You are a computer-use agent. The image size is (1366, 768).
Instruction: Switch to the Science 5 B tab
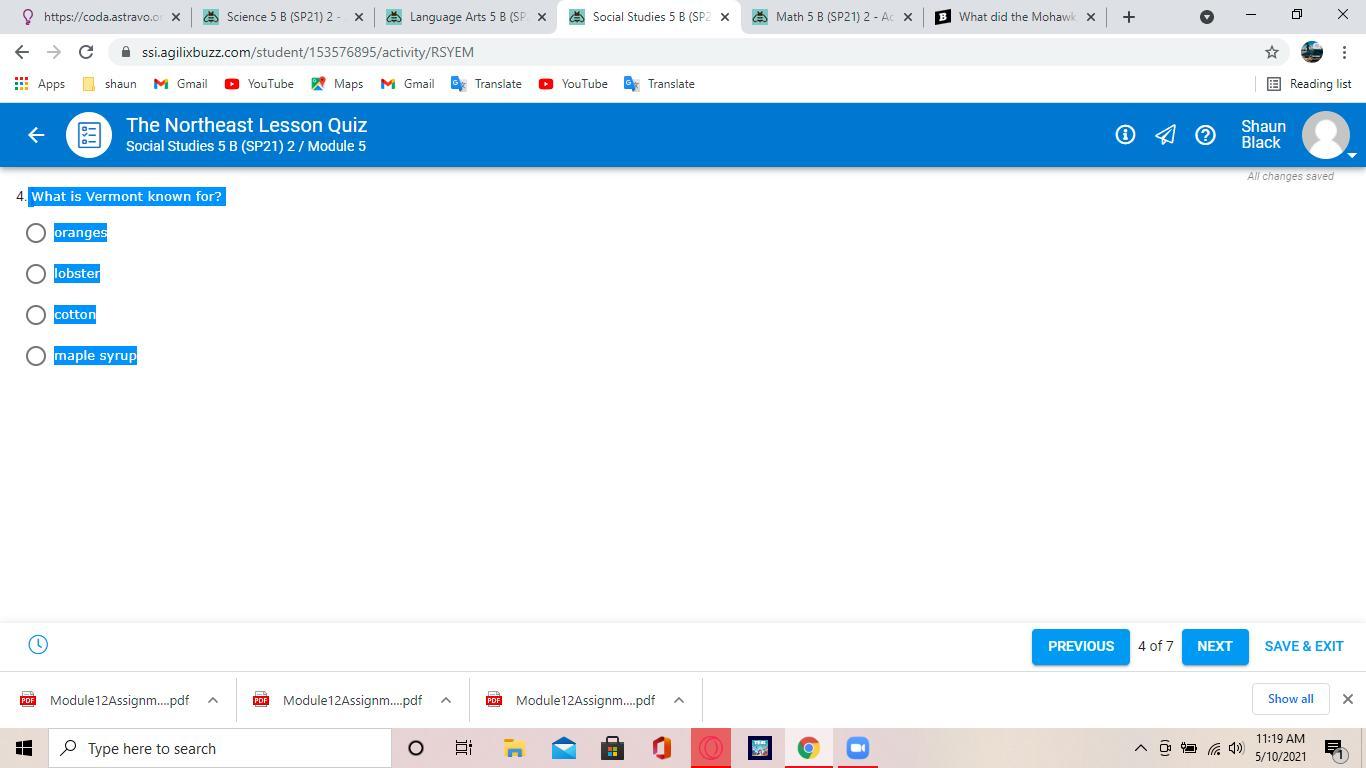tap(285, 17)
